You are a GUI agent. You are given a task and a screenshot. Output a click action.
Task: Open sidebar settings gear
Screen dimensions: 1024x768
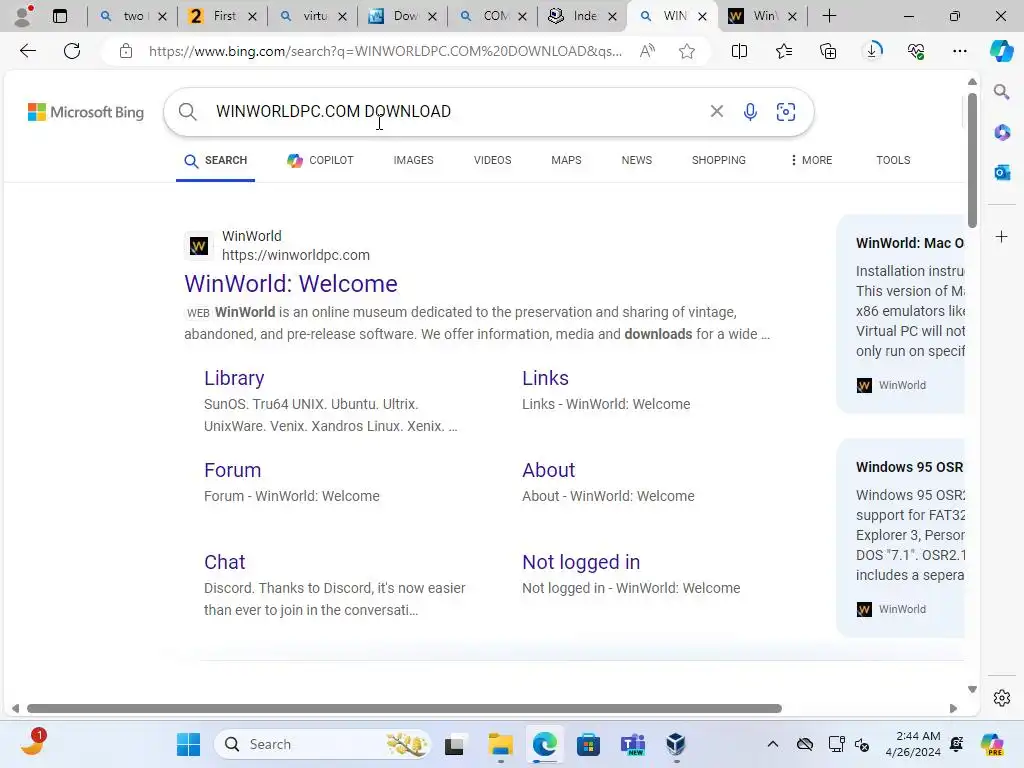(x=1002, y=698)
